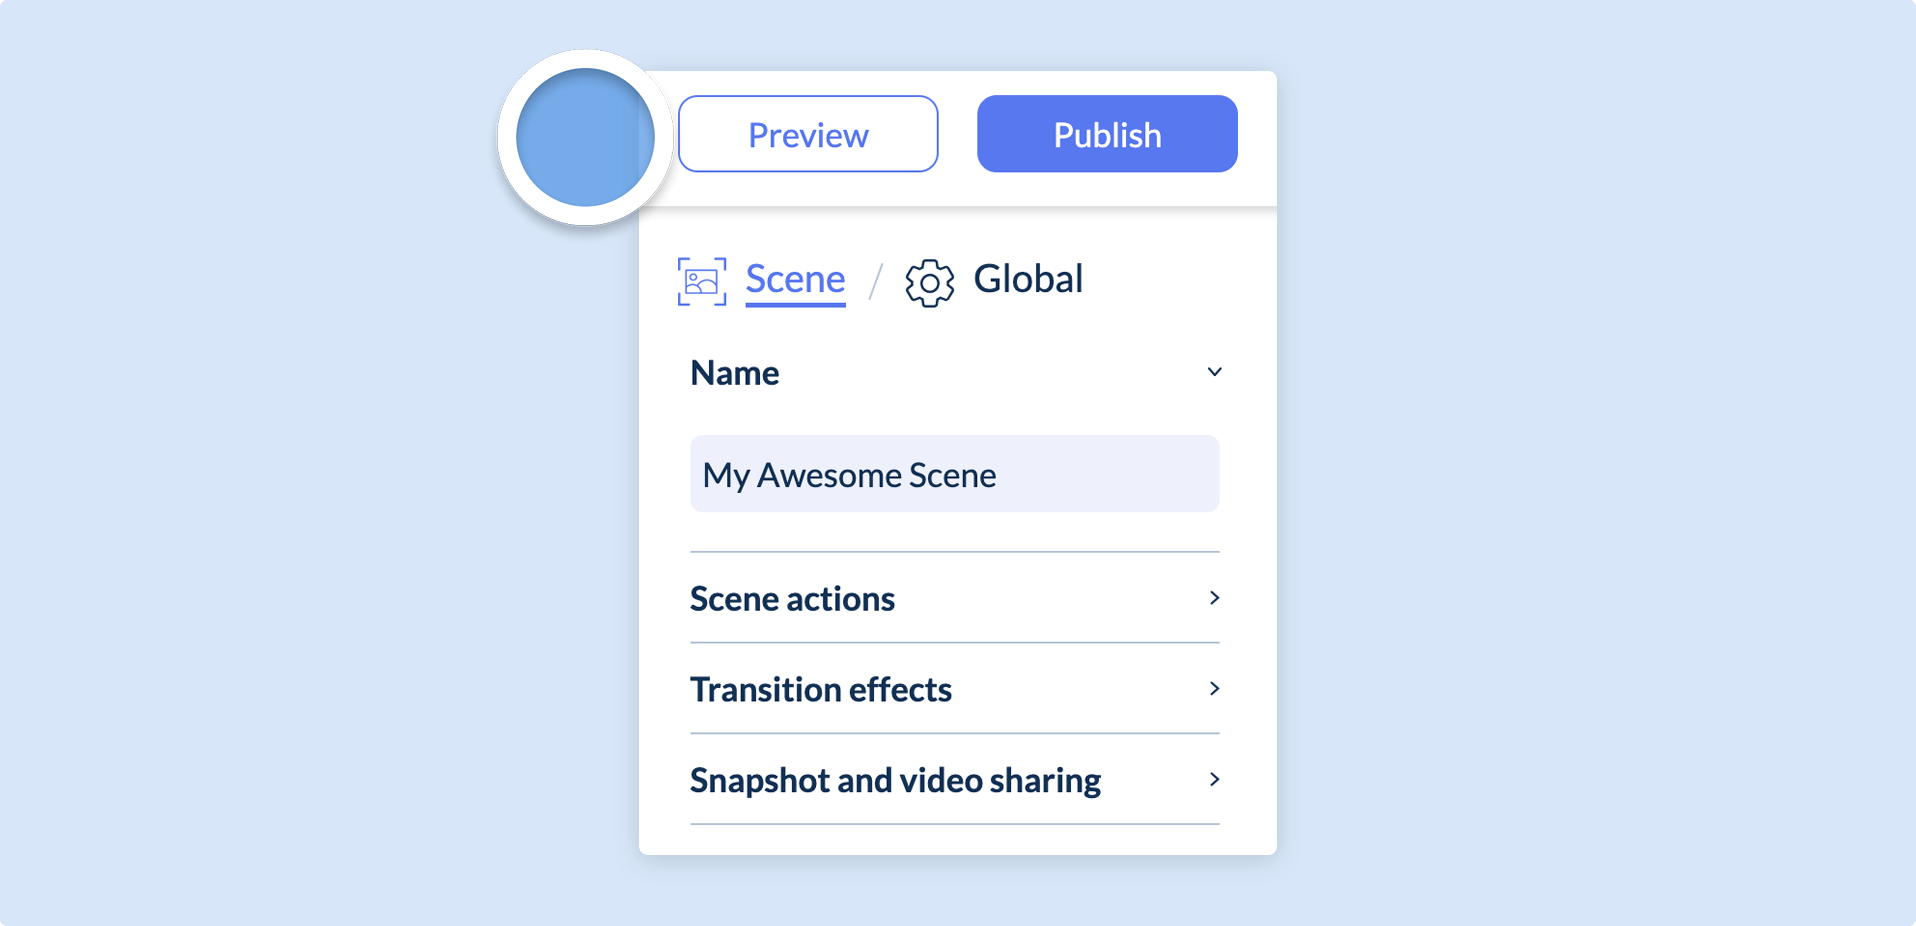Open the Scene tab
This screenshot has height=926, width=1916.
[795, 279]
